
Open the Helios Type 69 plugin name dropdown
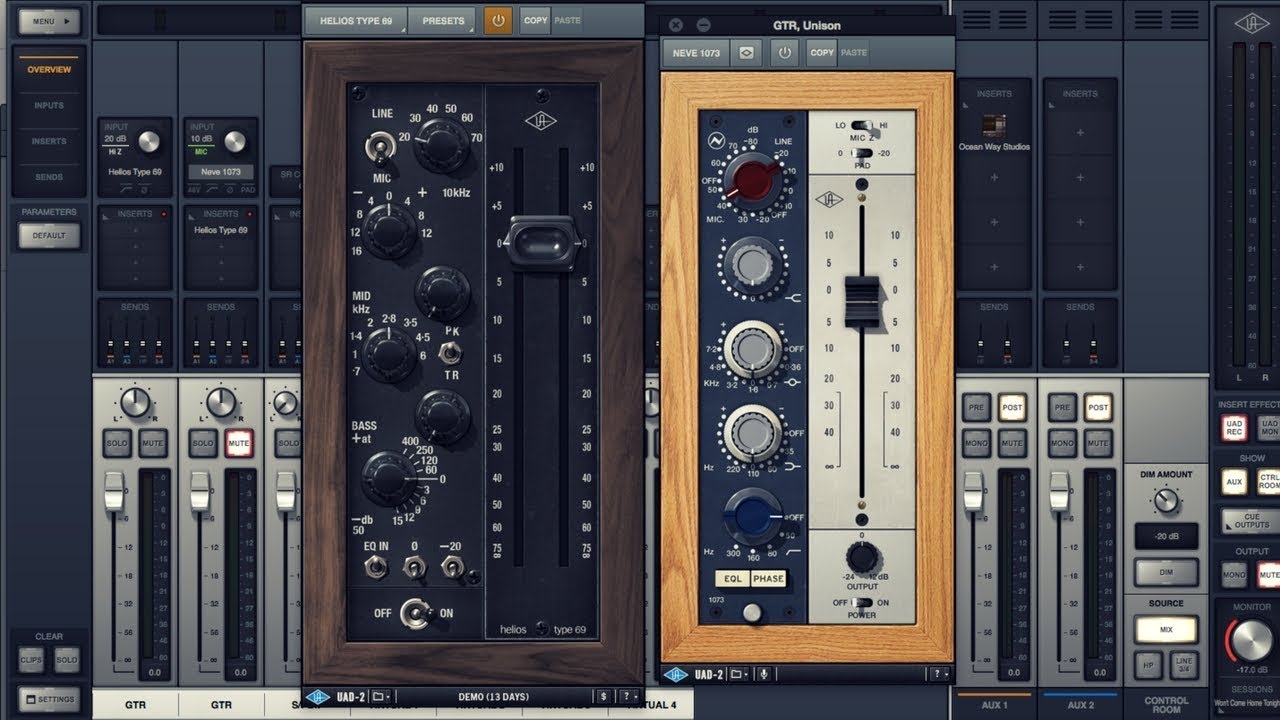(x=356, y=20)
